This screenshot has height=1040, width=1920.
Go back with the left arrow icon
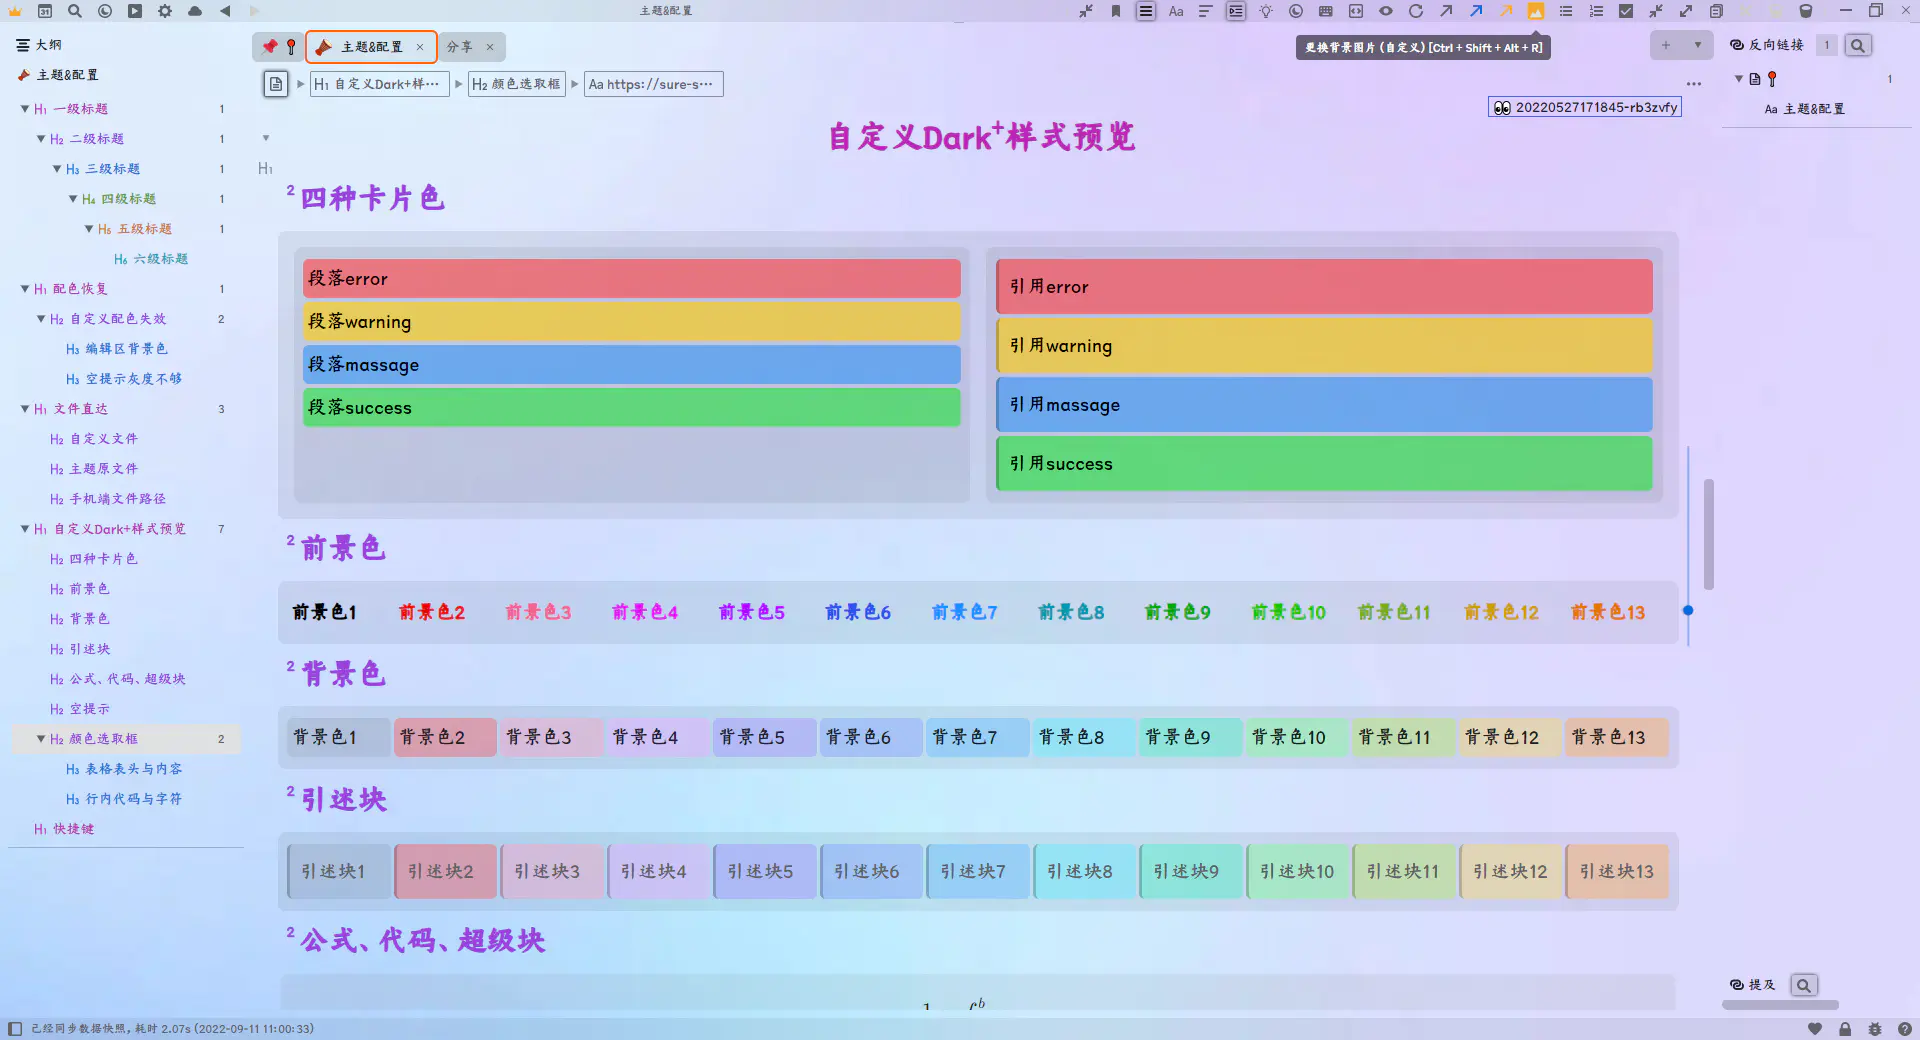(x=225, y=11)
